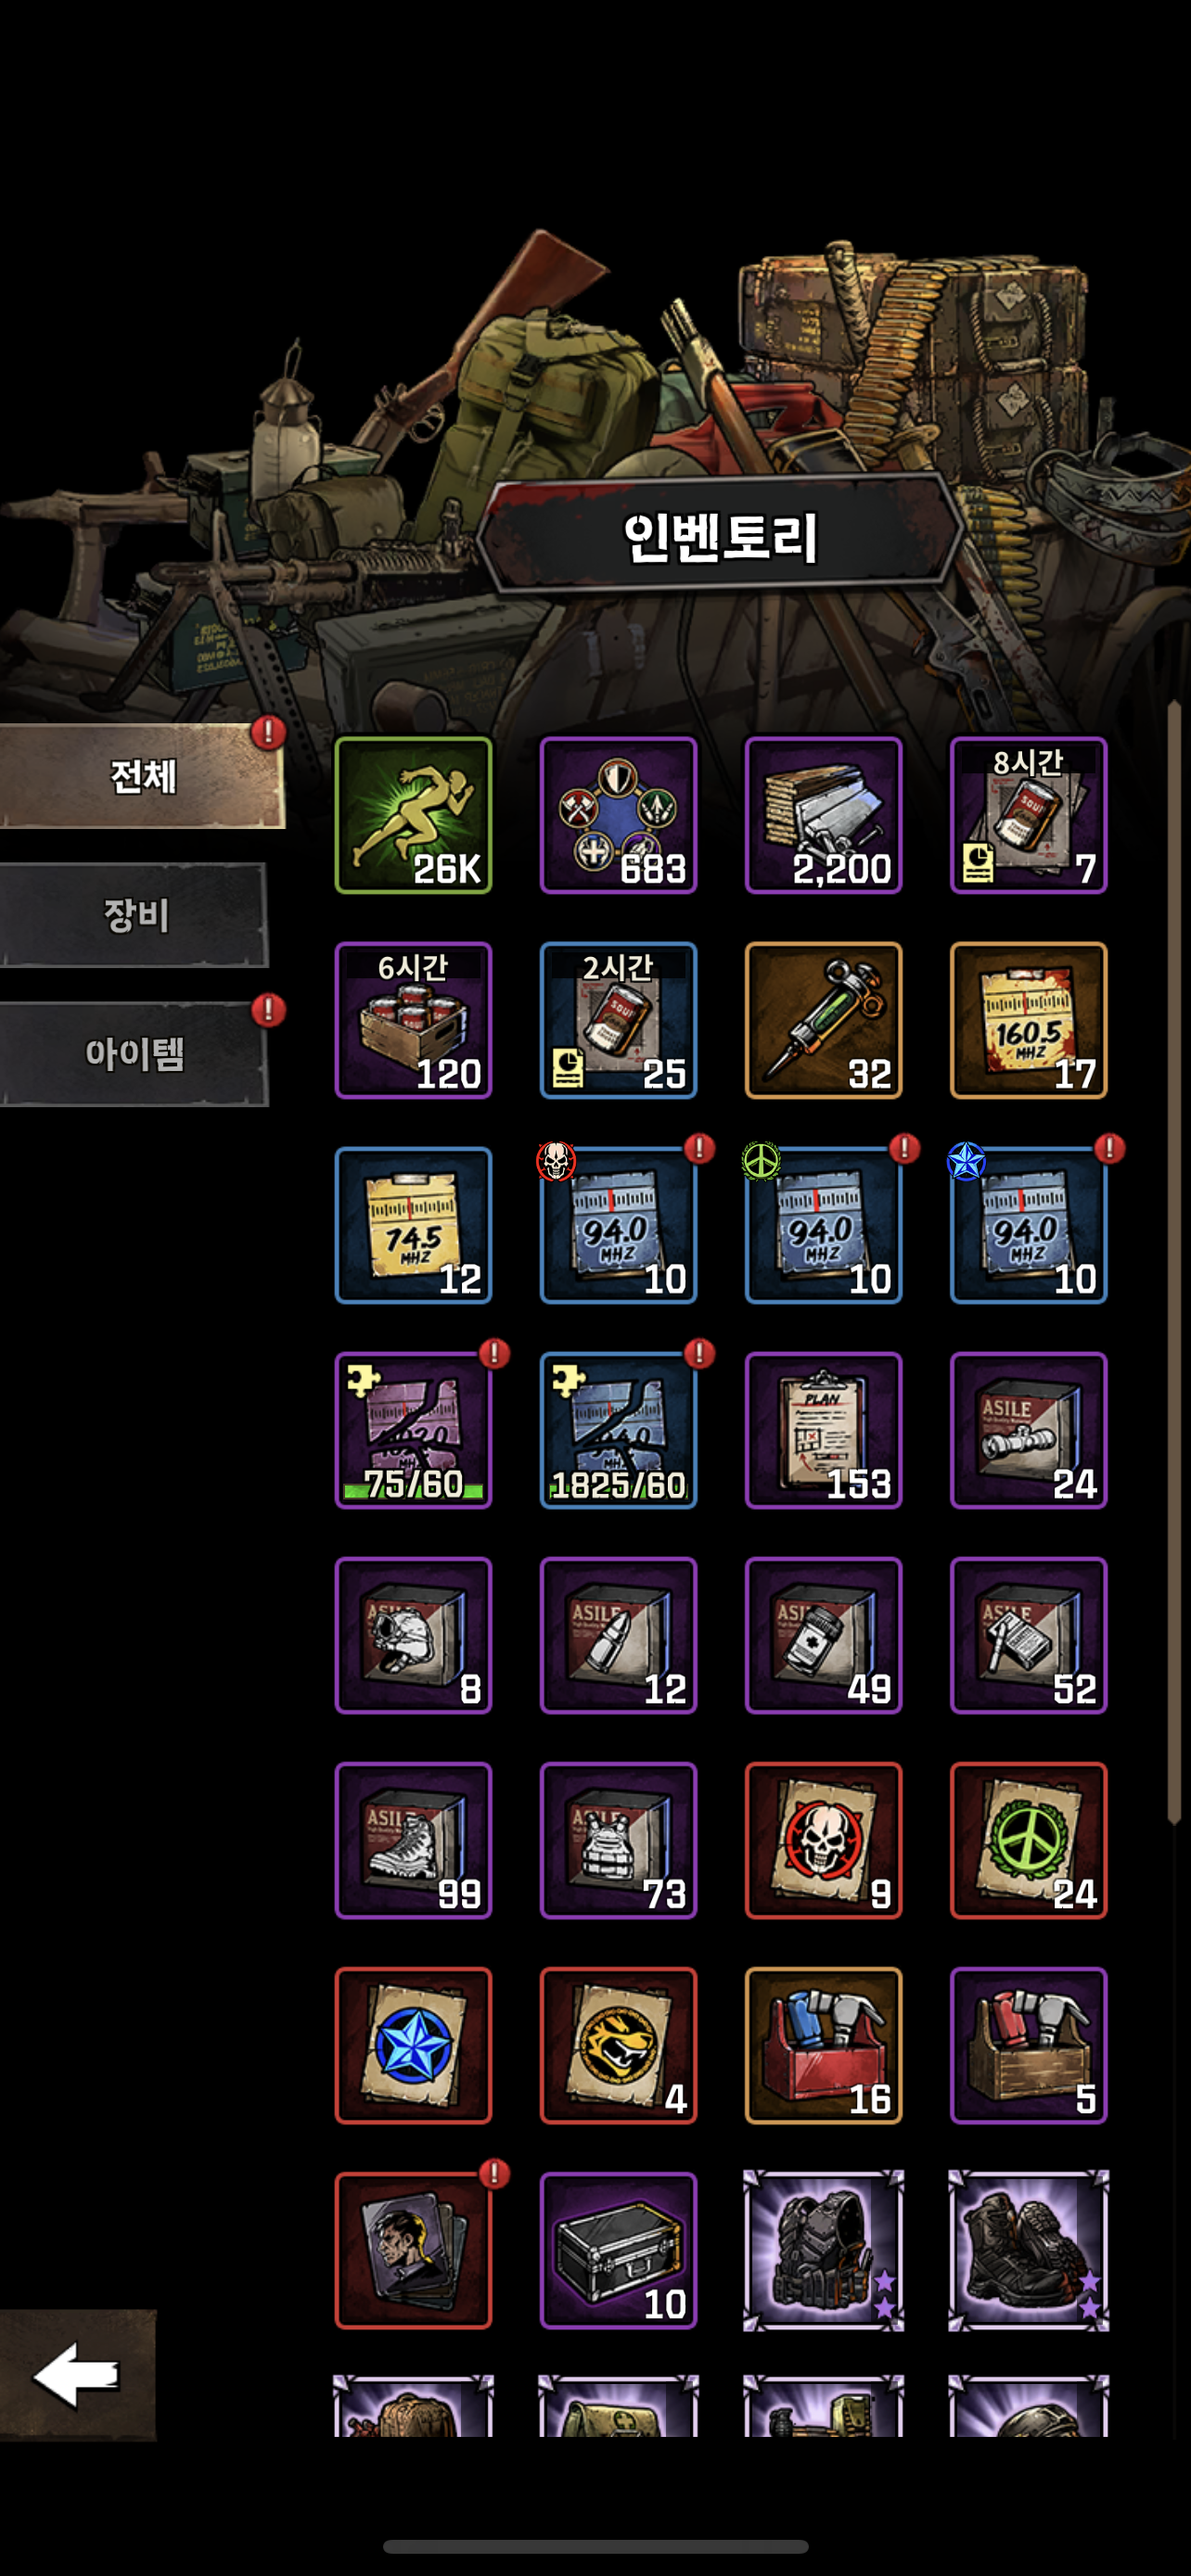Open the red toolbox with count 16
The width and height of the screenshot is (1191, 2576).
pyautogui.click(x=823, y=2045)
